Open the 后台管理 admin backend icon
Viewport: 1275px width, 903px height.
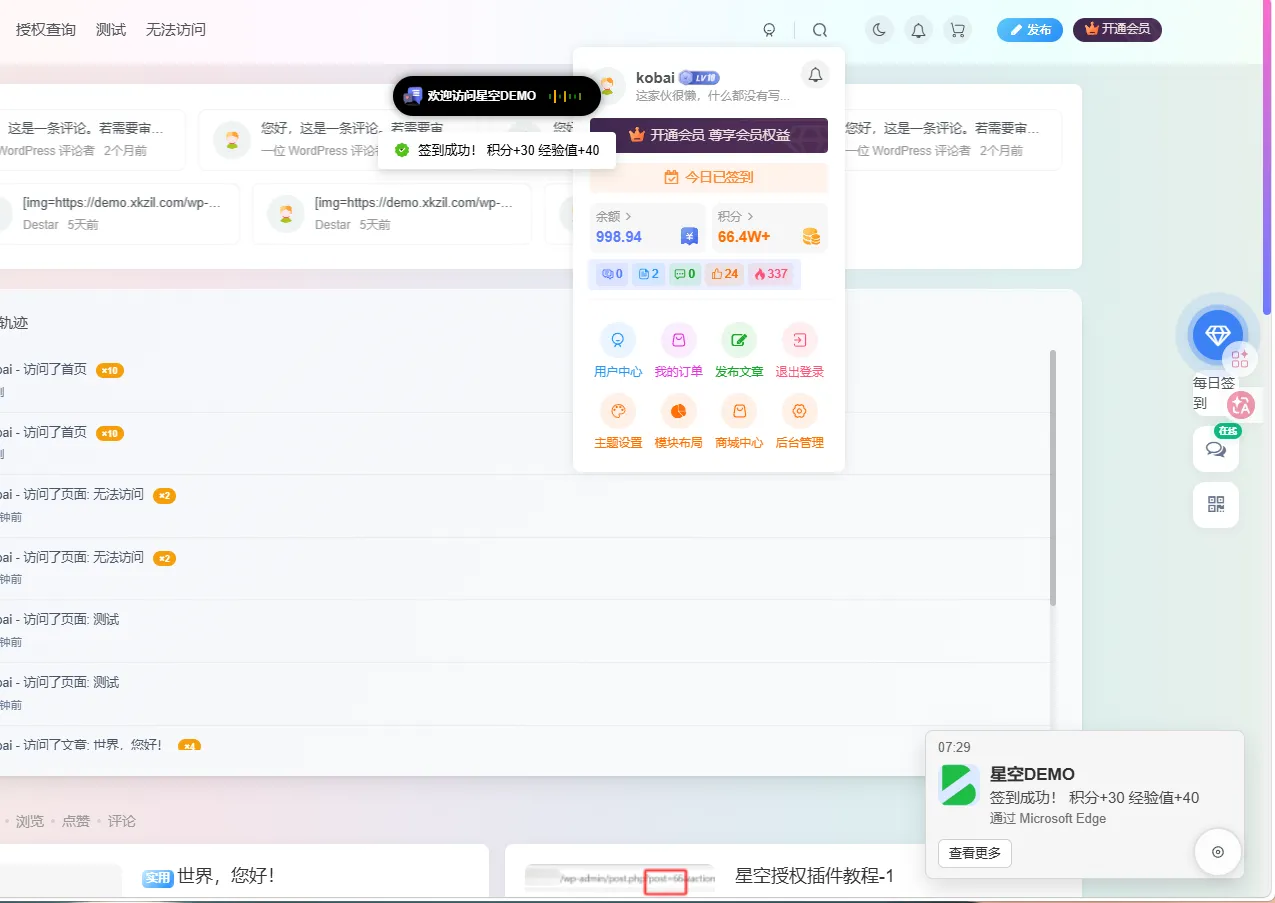[800, 411]
